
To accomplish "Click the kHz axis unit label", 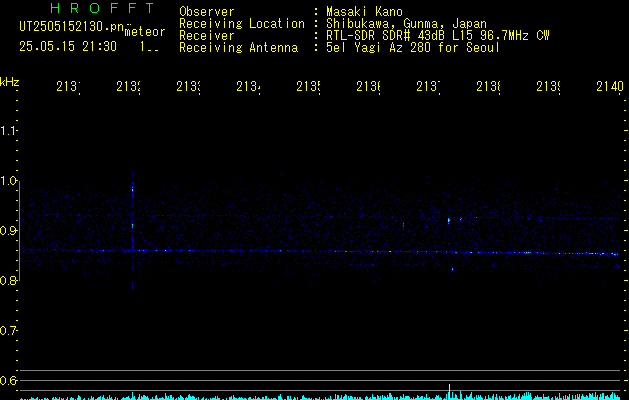I will point(10,82).
